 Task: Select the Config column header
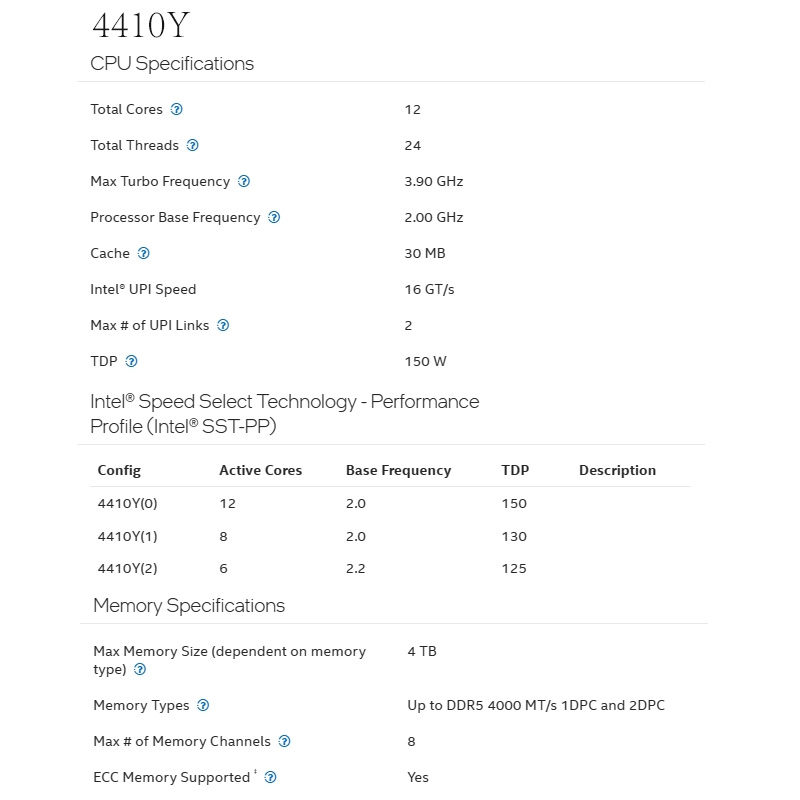(x=119, y=470)
